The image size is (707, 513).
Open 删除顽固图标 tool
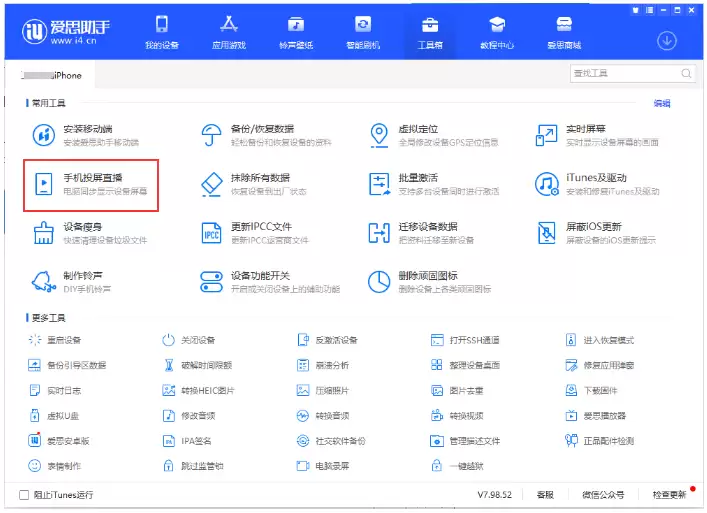430,282
